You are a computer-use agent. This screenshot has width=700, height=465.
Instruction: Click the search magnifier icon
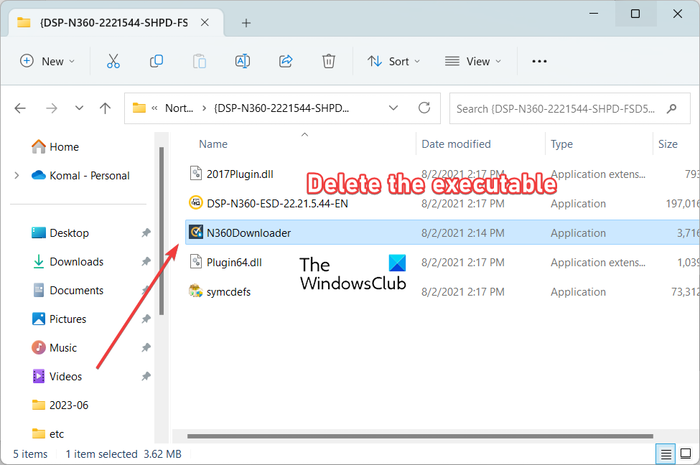671,108
